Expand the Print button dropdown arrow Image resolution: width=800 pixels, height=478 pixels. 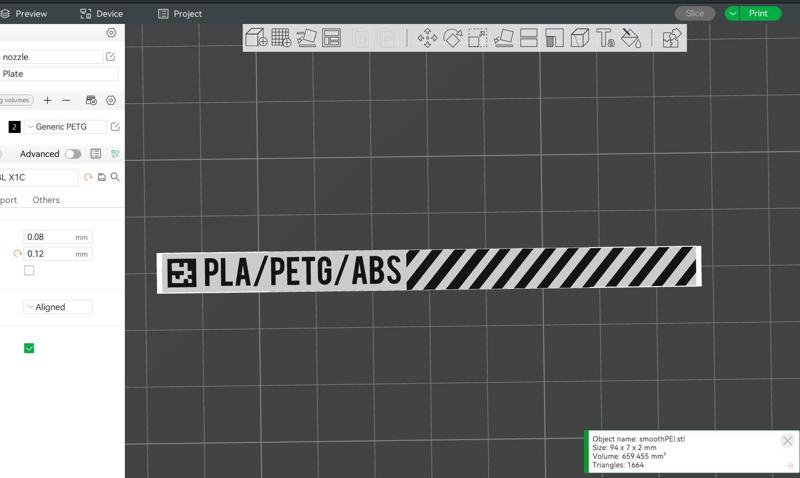[733, 13]
